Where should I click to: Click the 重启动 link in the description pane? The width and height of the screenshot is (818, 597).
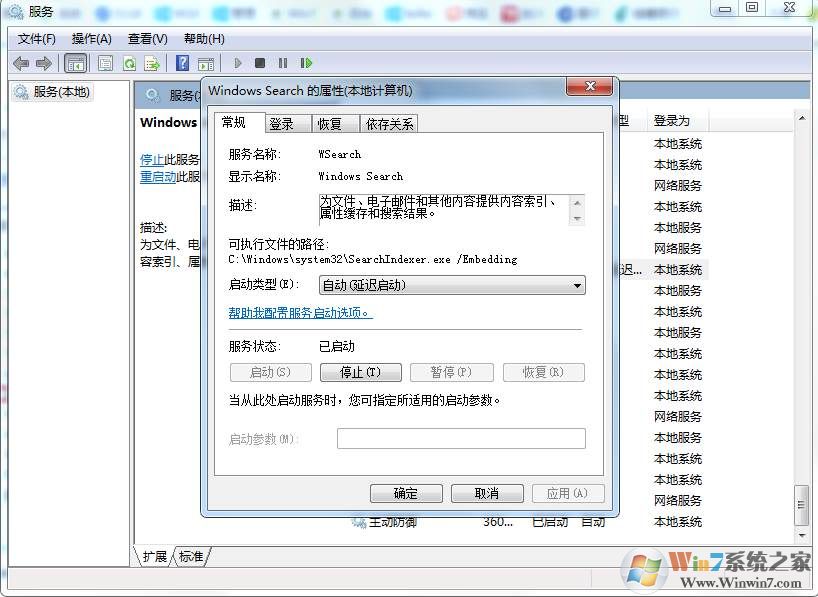click(158, 176)
